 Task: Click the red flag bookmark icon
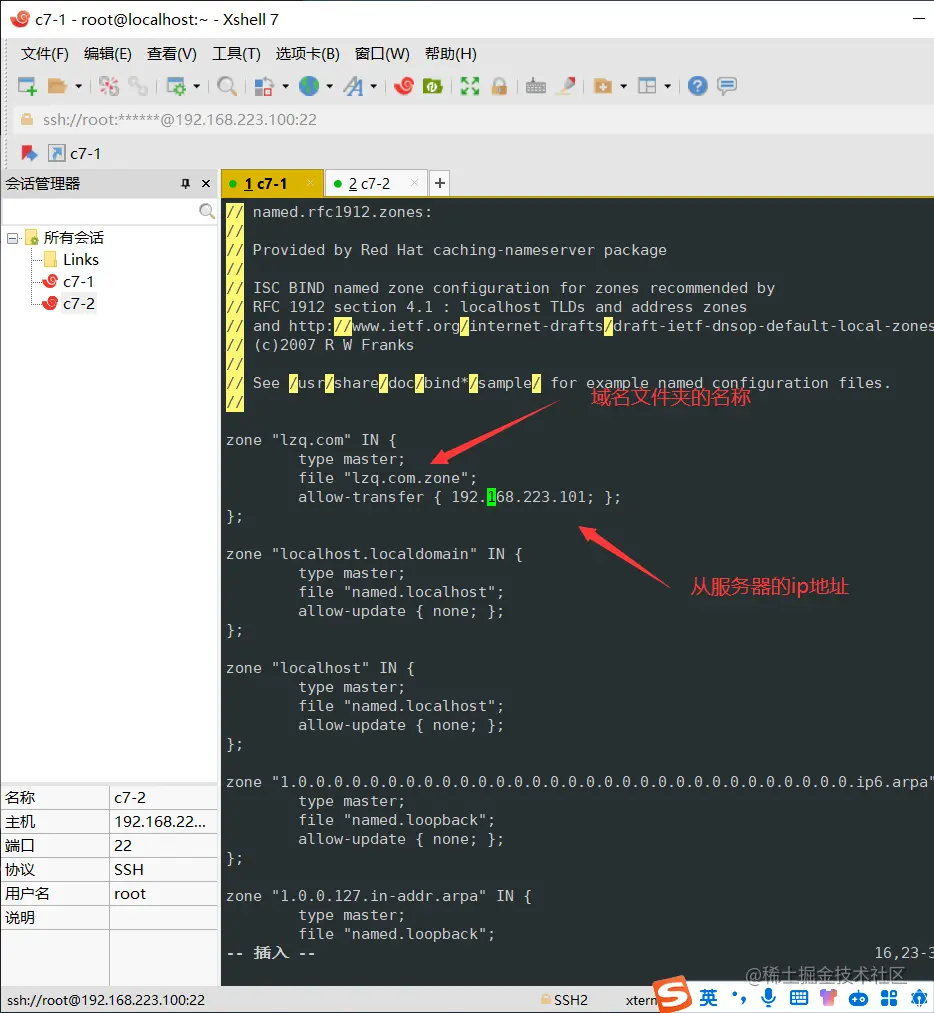(29, 153)
